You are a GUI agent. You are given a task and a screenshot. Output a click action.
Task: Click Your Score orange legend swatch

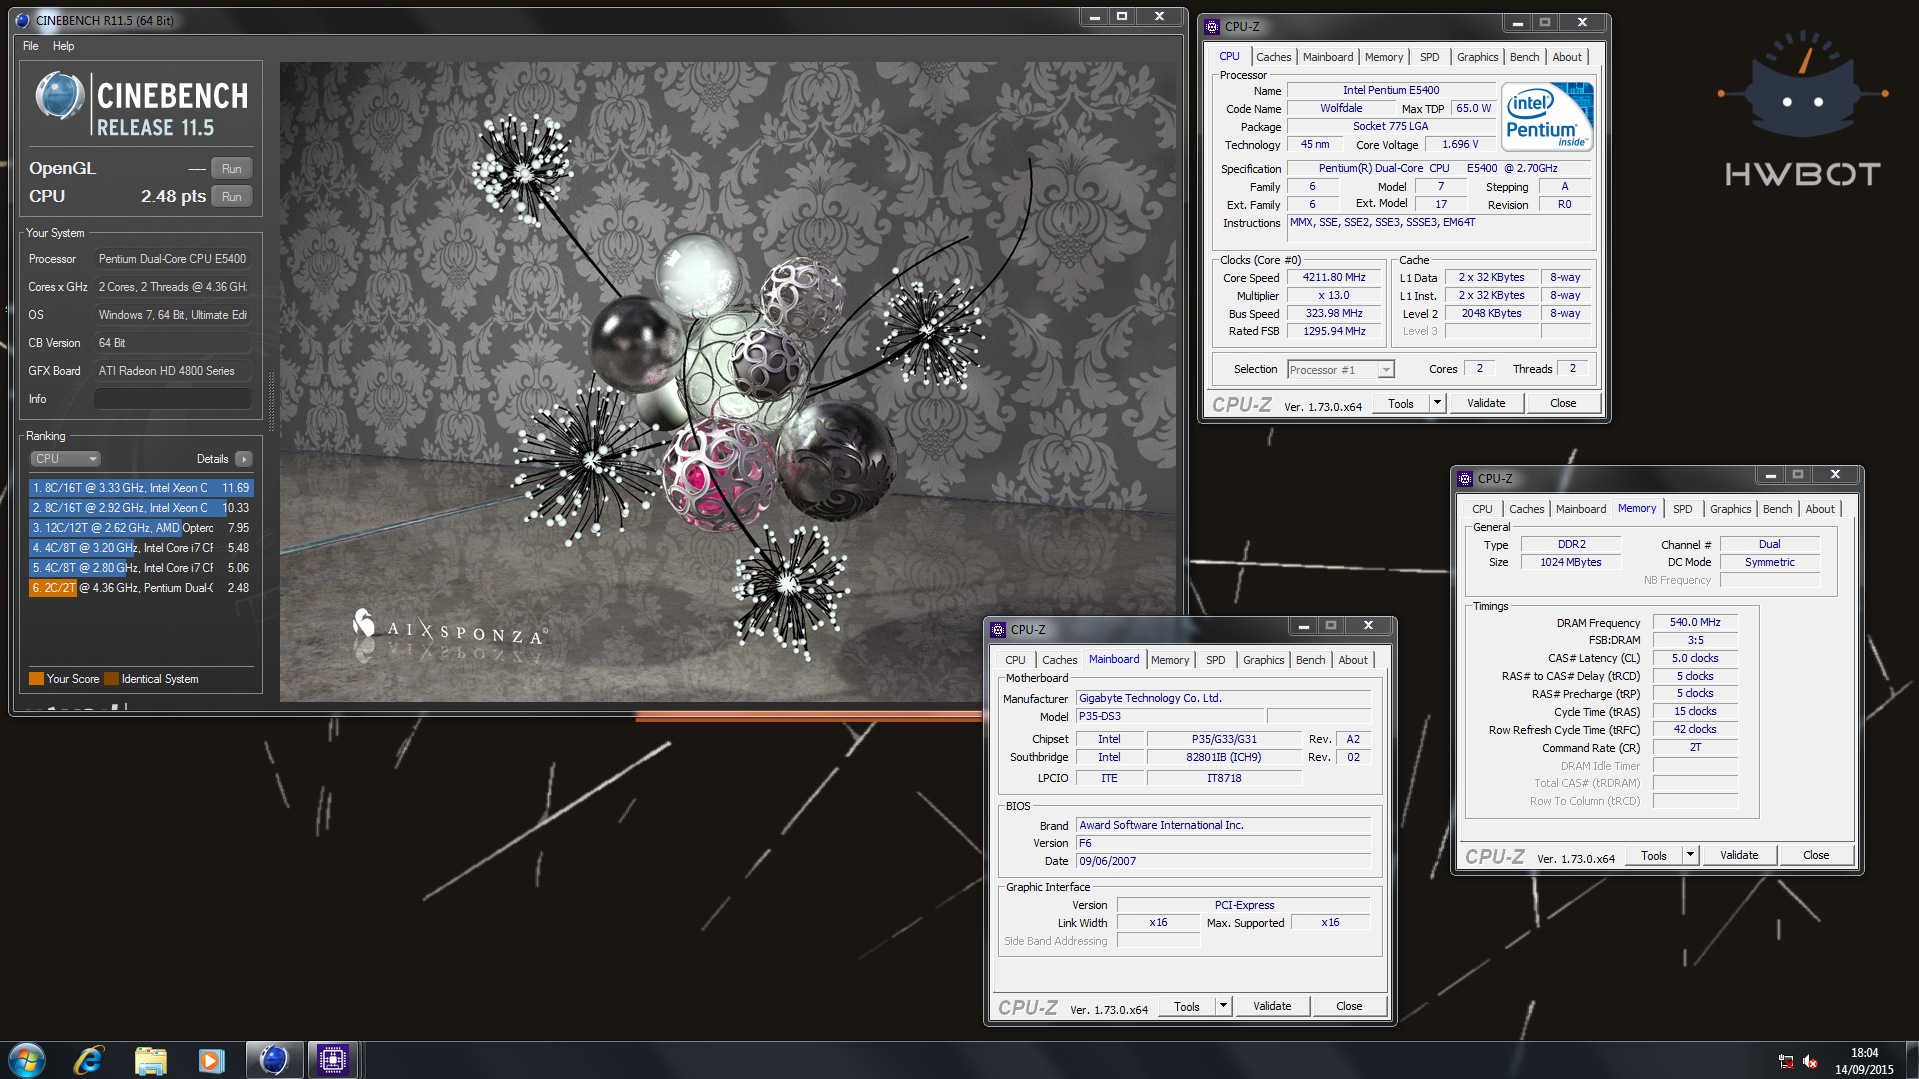[x=36, y=679]
